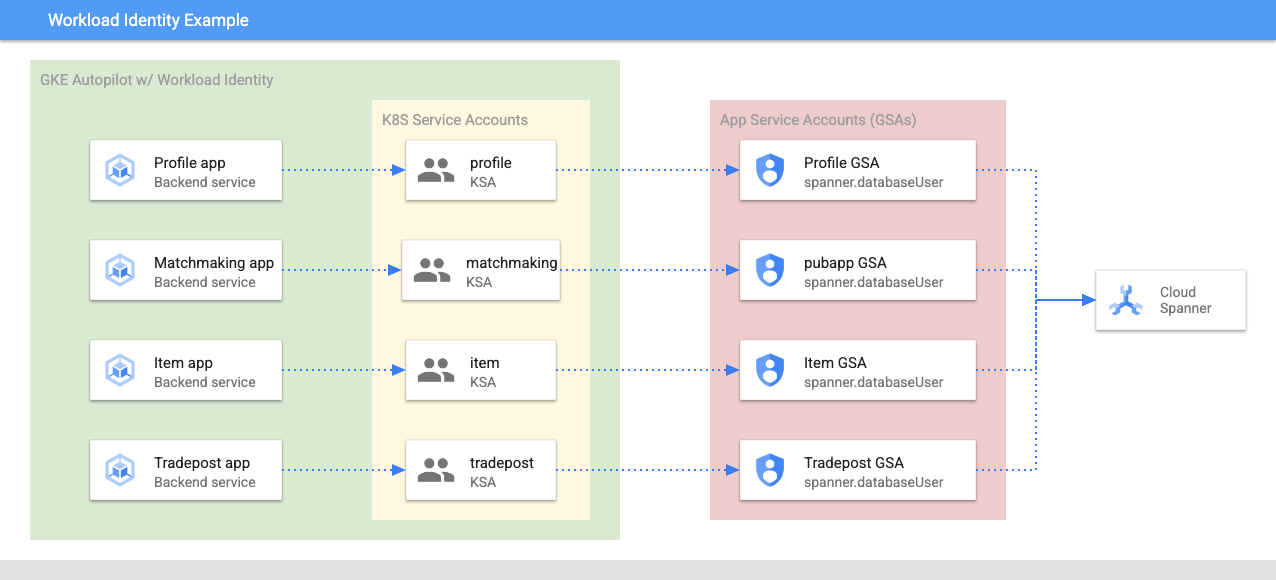This screenshot has height=580, width=1276.
Task: Select the Tradepost app cube icon
Action: pyautogui.click(x=120, y=470)
